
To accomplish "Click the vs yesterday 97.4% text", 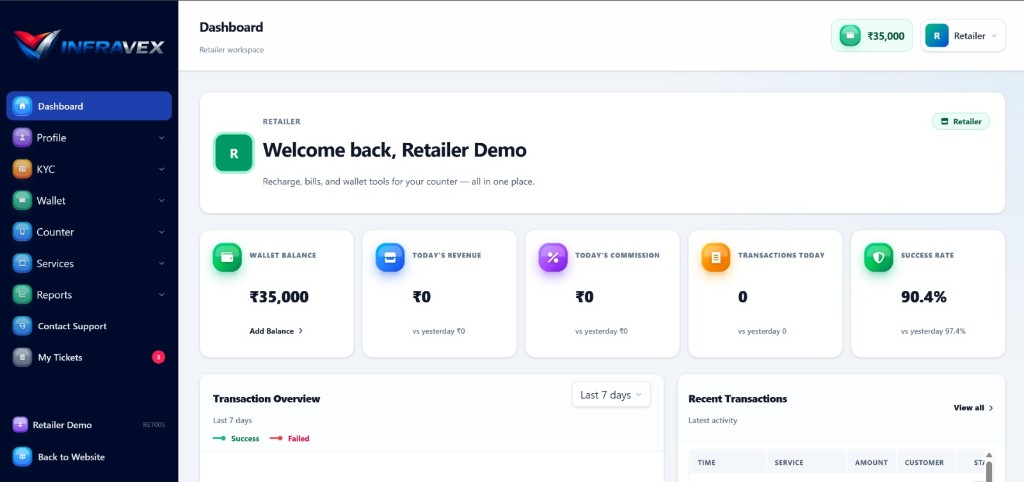I will point(933,331).
